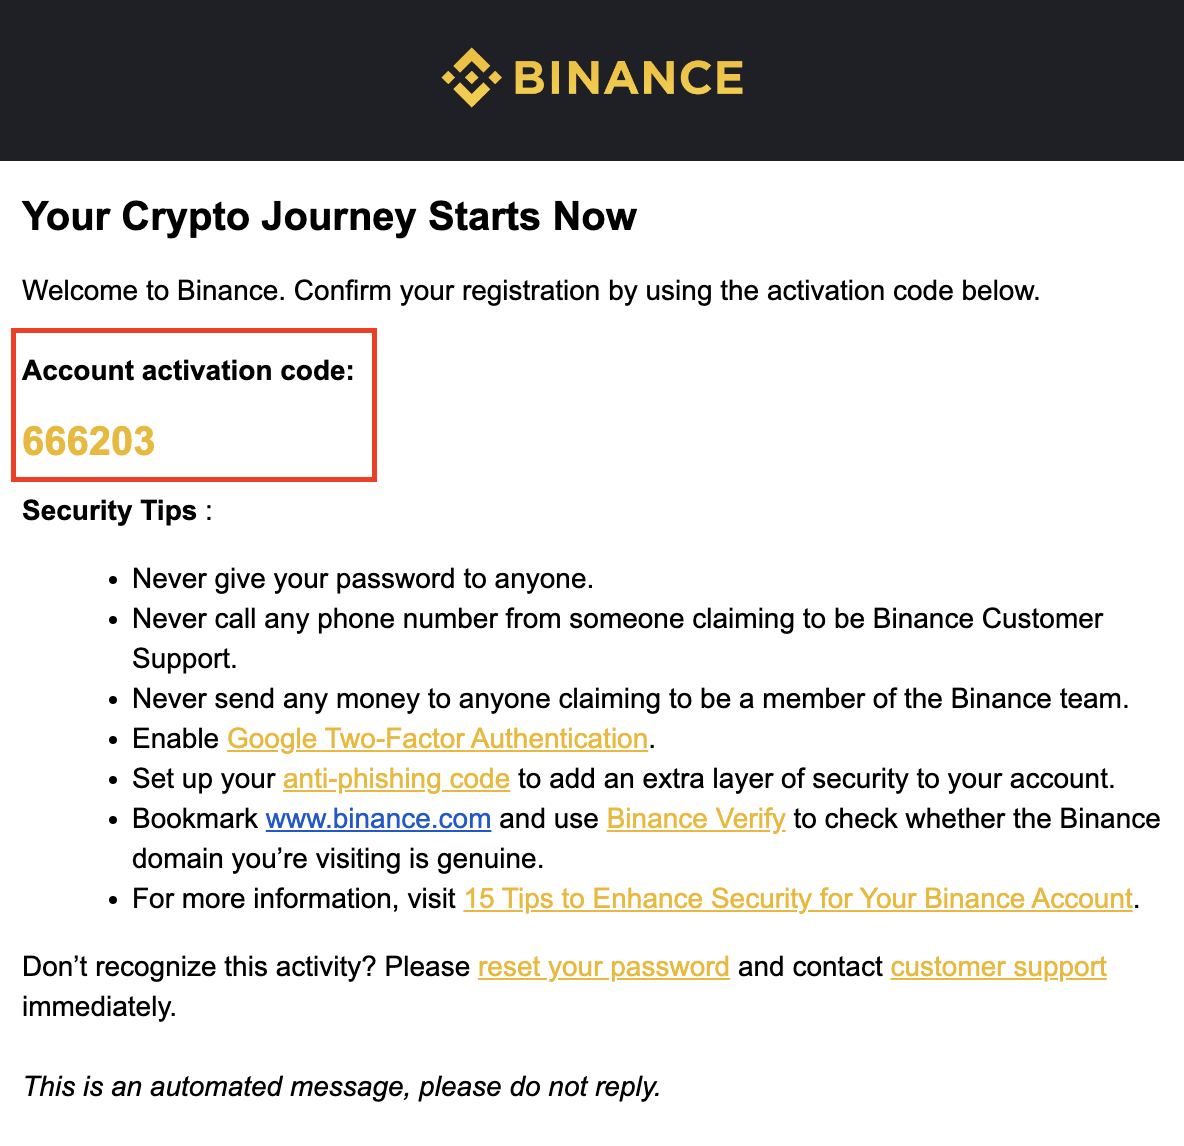
Task: Open Google Two-Factor Authentication link
Action: click(437, 738)
